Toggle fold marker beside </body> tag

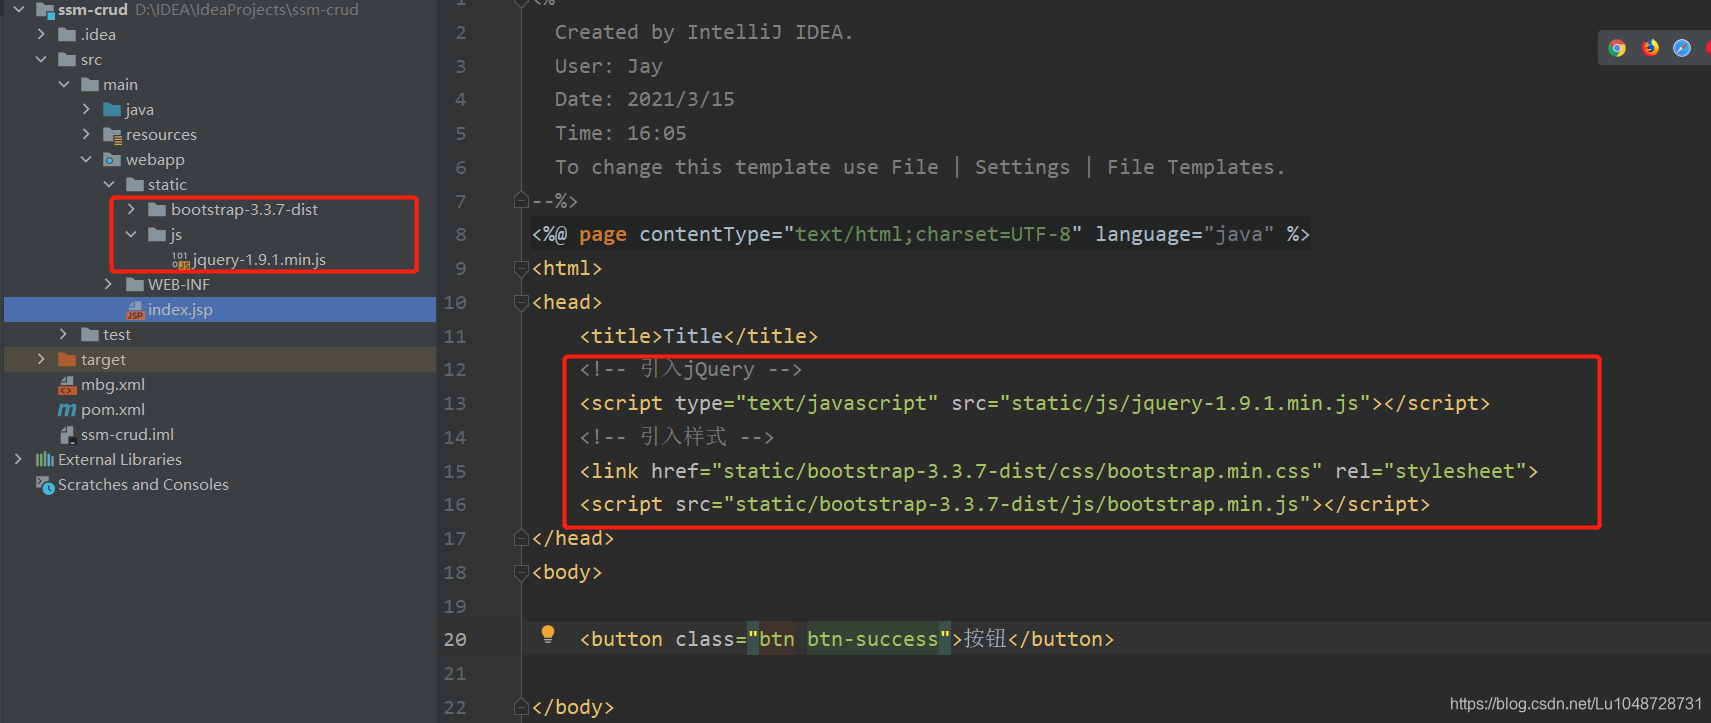coord(521,707)
